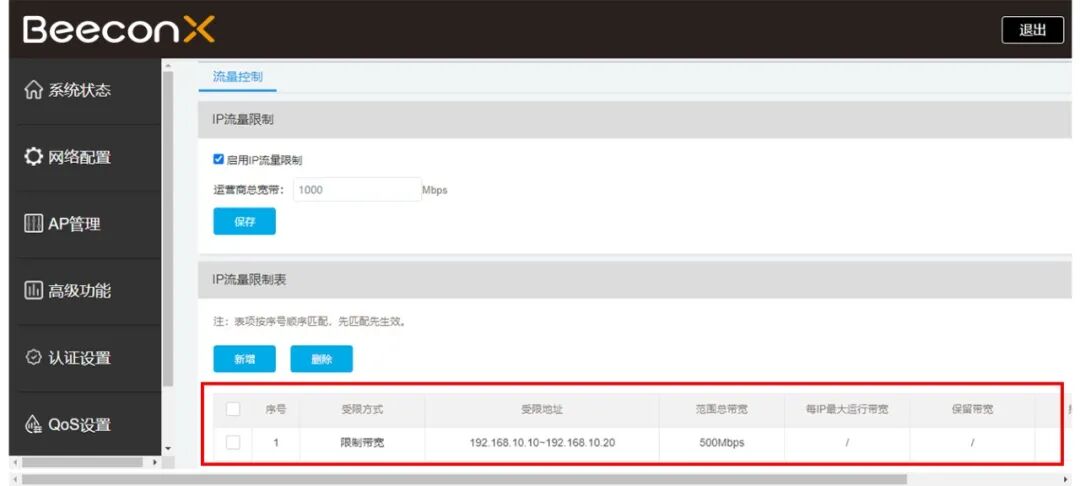Click the IP流量限制 section header
Viewport: 1080px width, 486px height.
(634, 119)
